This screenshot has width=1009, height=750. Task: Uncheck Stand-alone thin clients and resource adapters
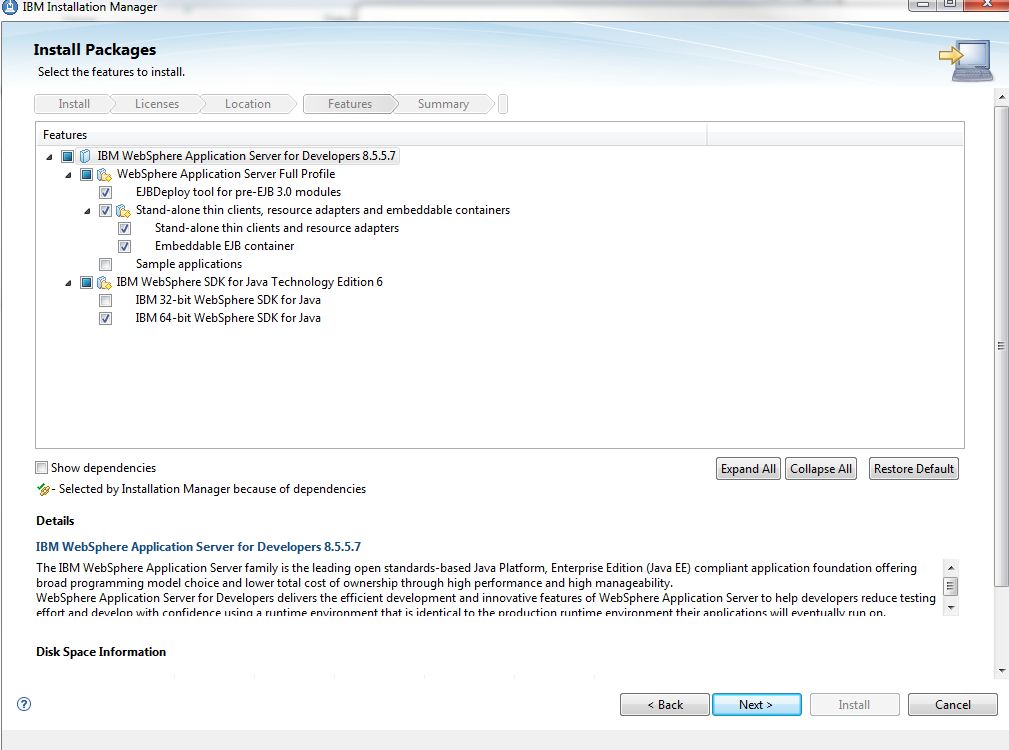pos(125,228)
